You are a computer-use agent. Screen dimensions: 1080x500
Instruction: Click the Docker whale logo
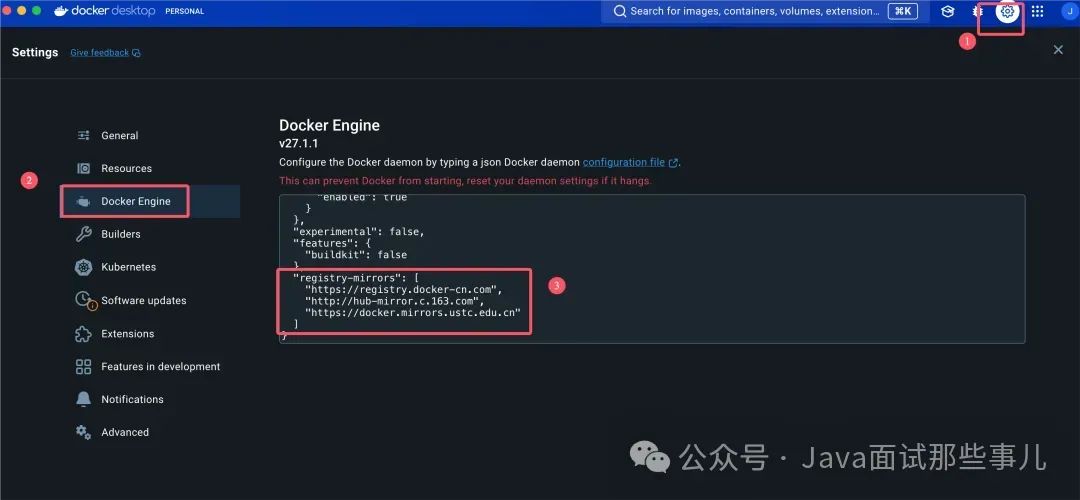[61, 11]
